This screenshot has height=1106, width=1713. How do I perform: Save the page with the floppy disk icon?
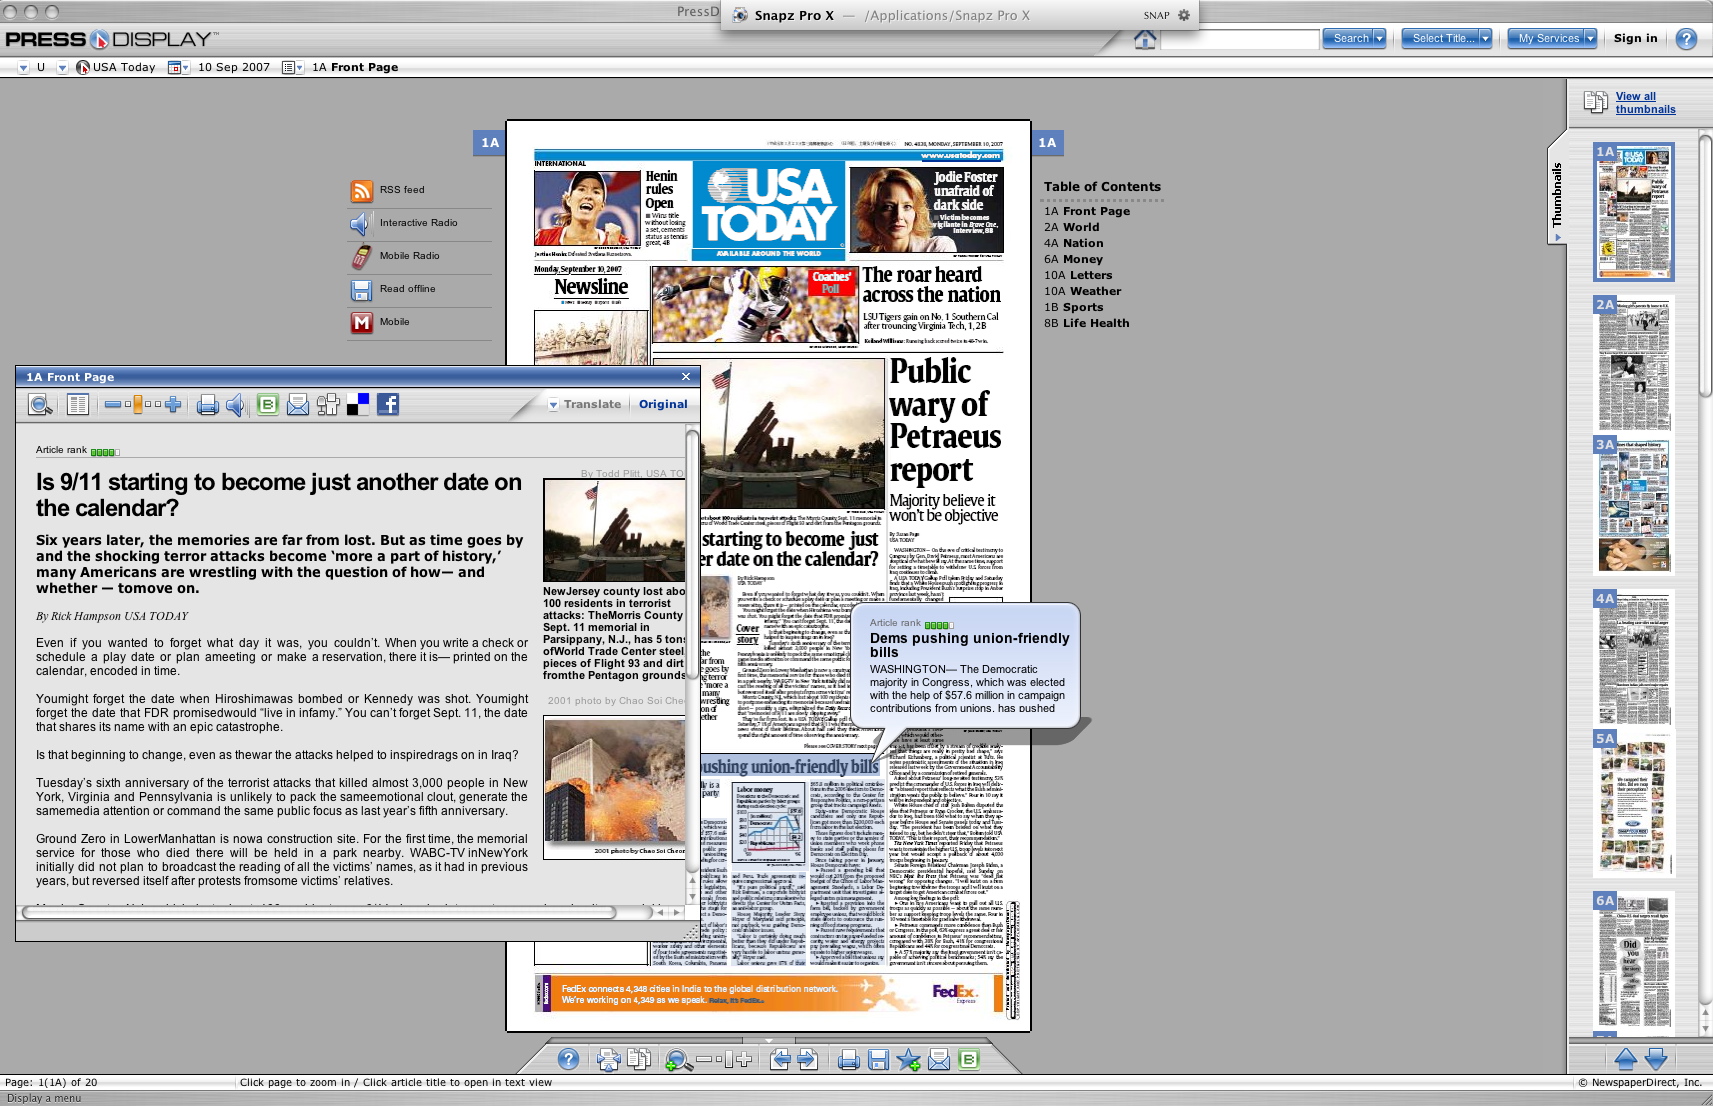(x=879, y=1060)
